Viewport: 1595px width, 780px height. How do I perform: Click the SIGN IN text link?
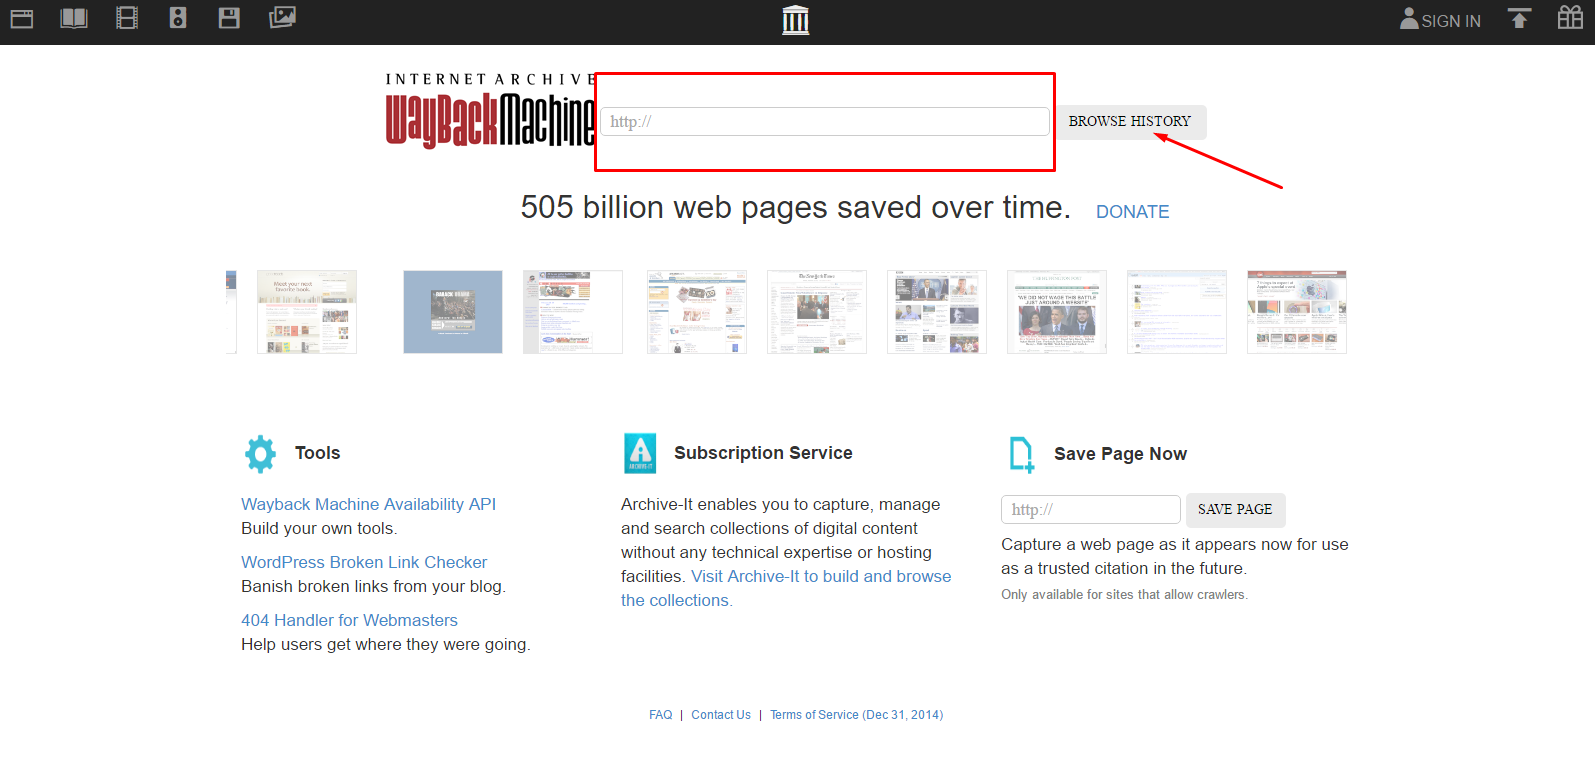[1451, 21]
